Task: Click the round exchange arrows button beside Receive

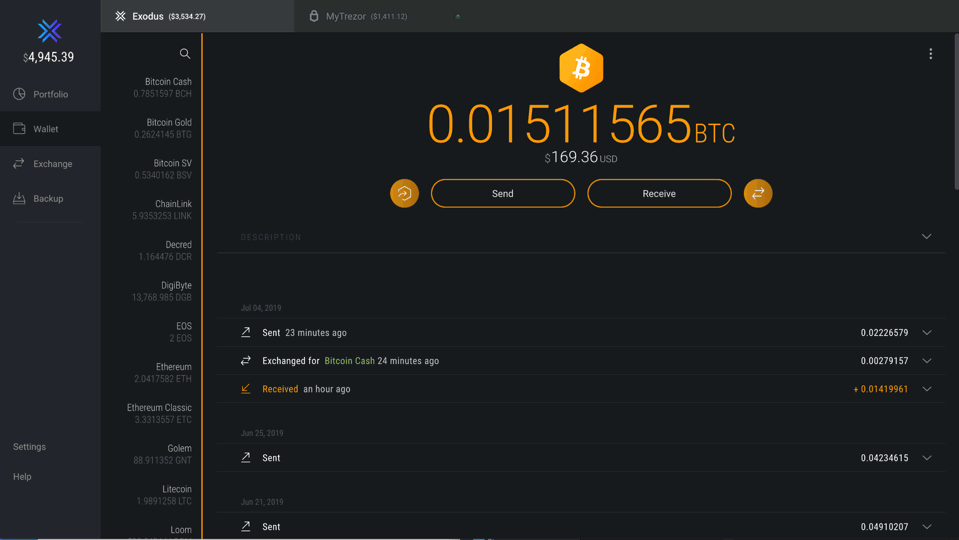Action: pos(758,193)
